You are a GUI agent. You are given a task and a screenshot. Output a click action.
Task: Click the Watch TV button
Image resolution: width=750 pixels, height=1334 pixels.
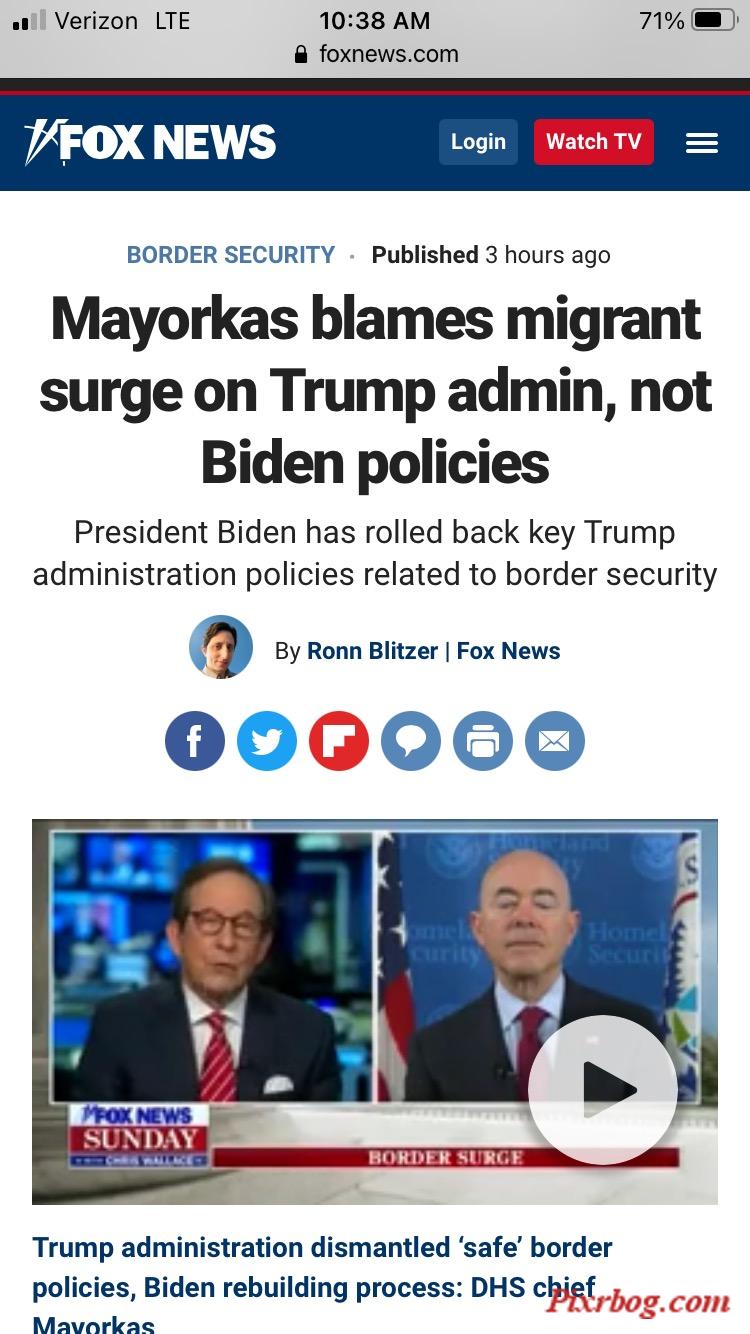(x=594, y=142)
